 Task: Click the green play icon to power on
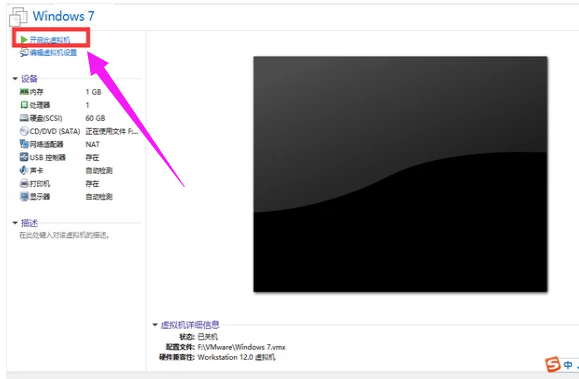click(x=24, y=39)
